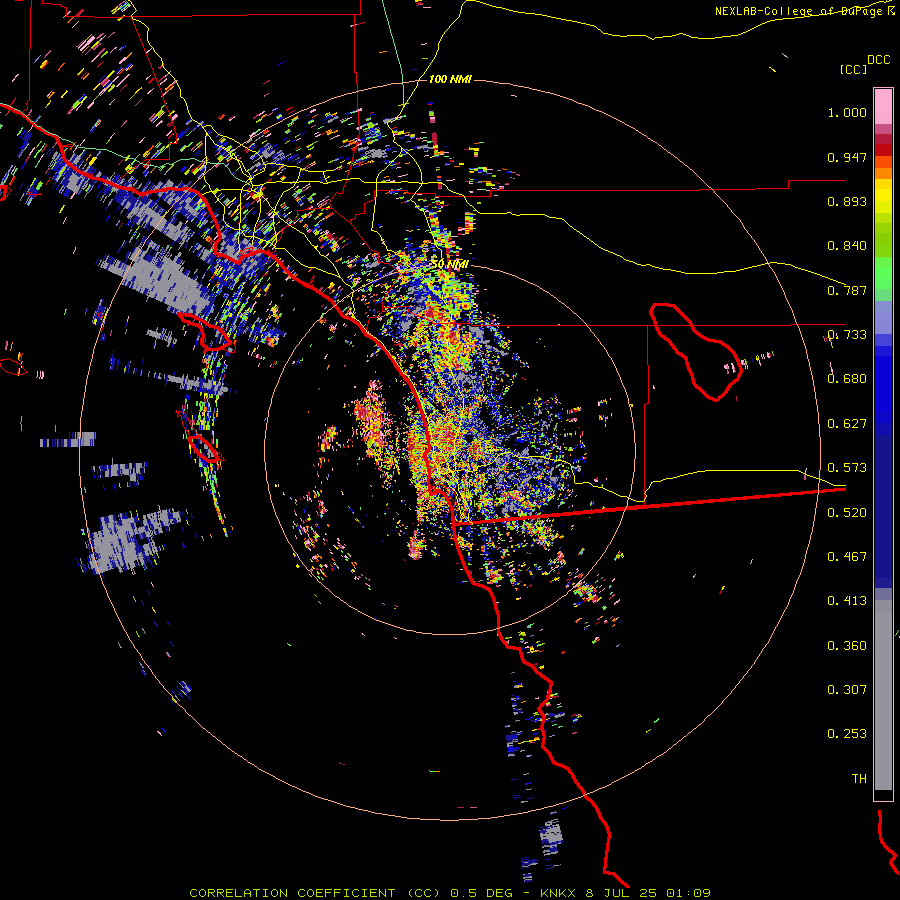The image size is (900, 900).
Task: Pick the gray segment of the color bar
Action: coord(883,695)
